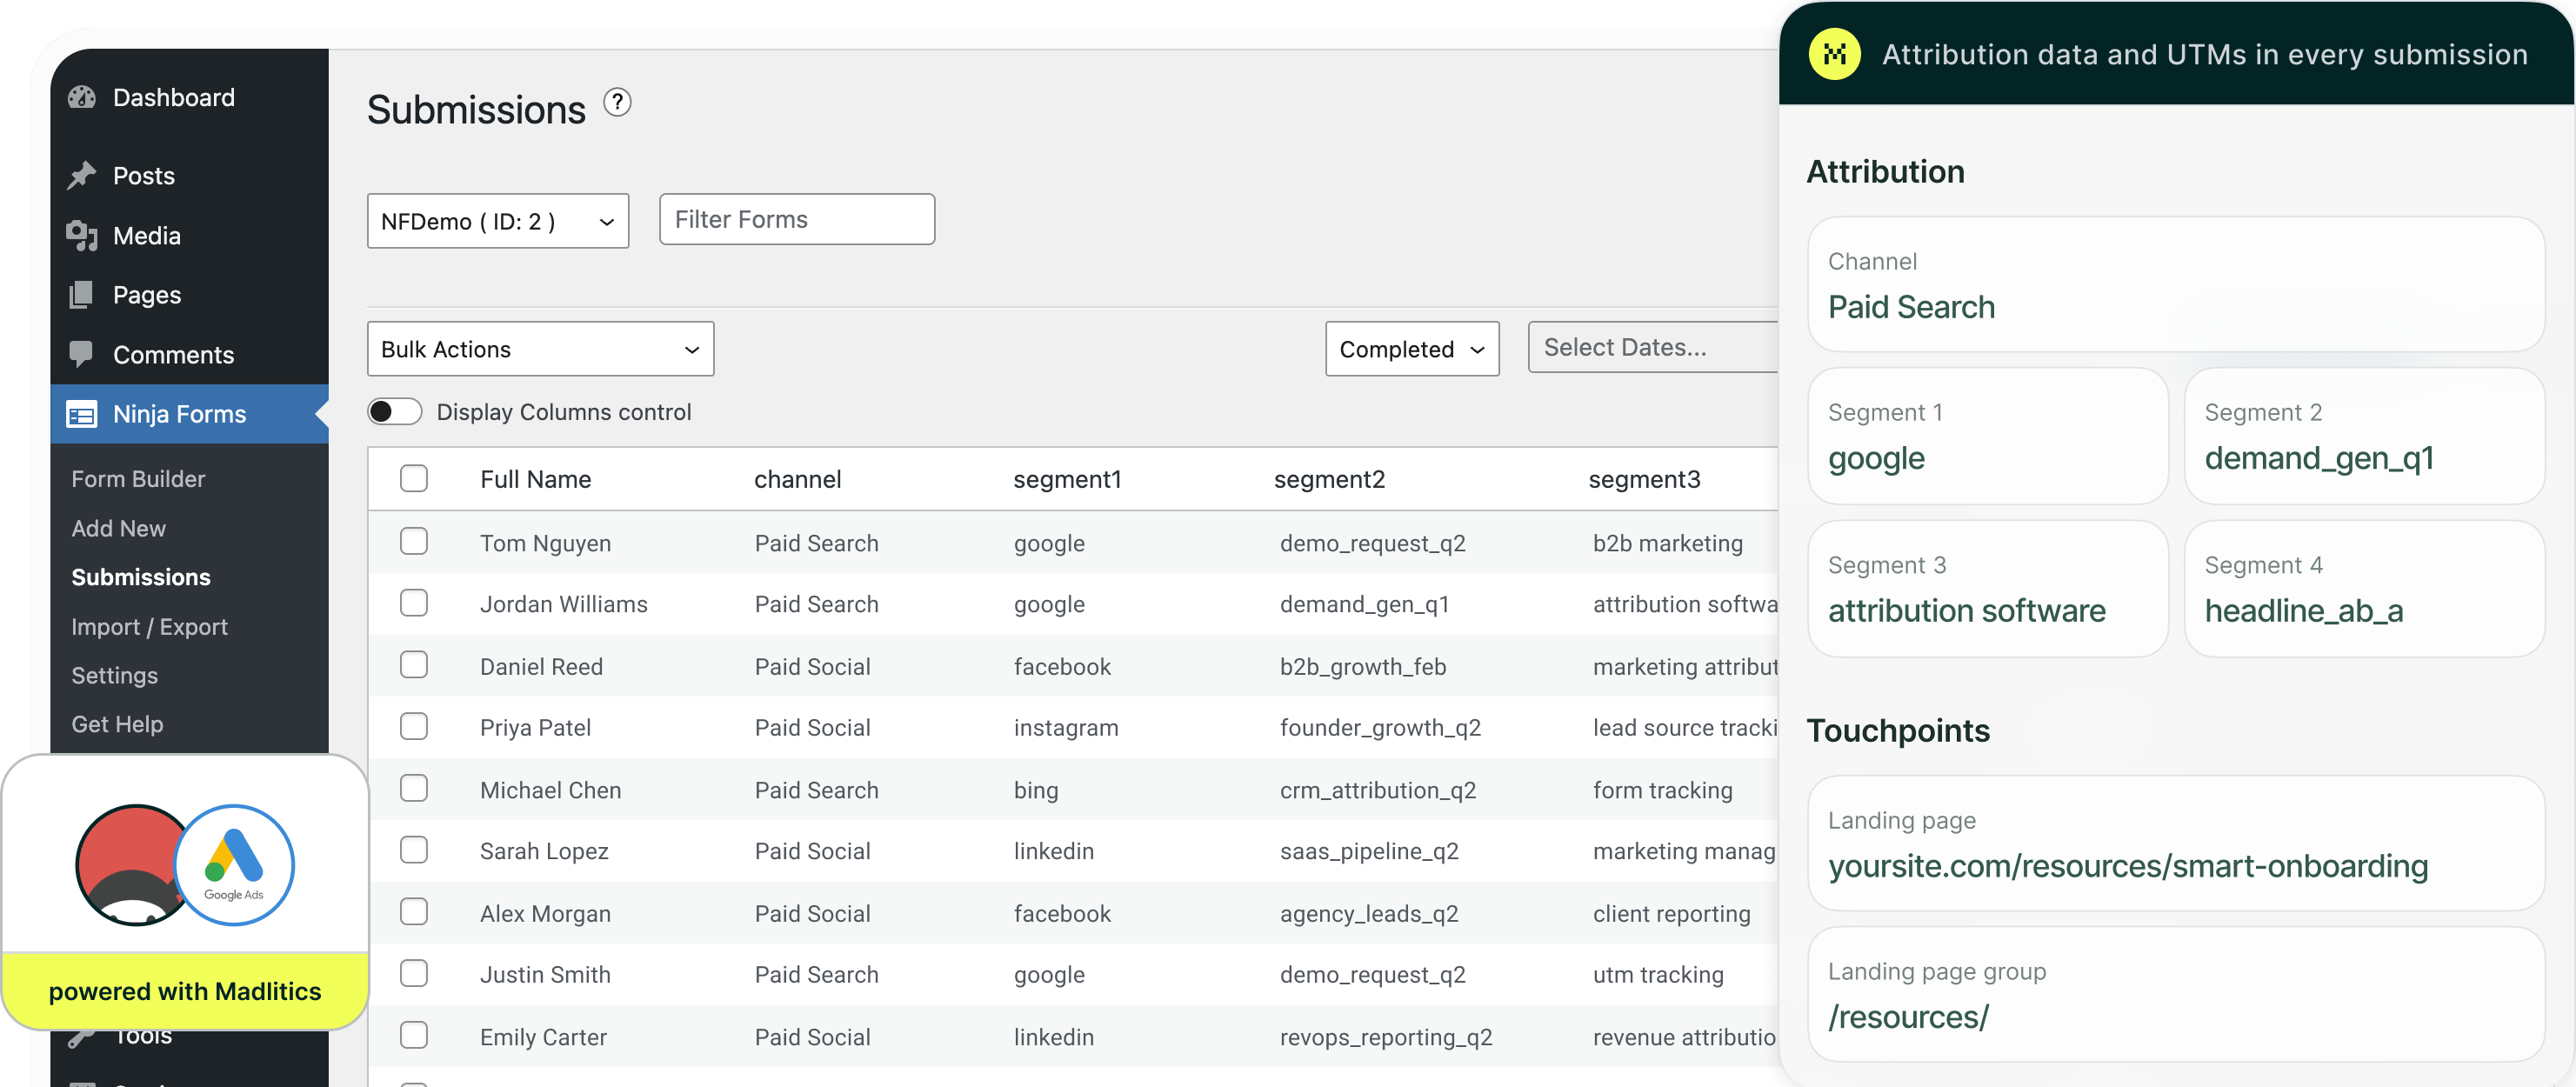Click the Comments bubble icon
This screenshot has width=2576, height=1087.
82,353
